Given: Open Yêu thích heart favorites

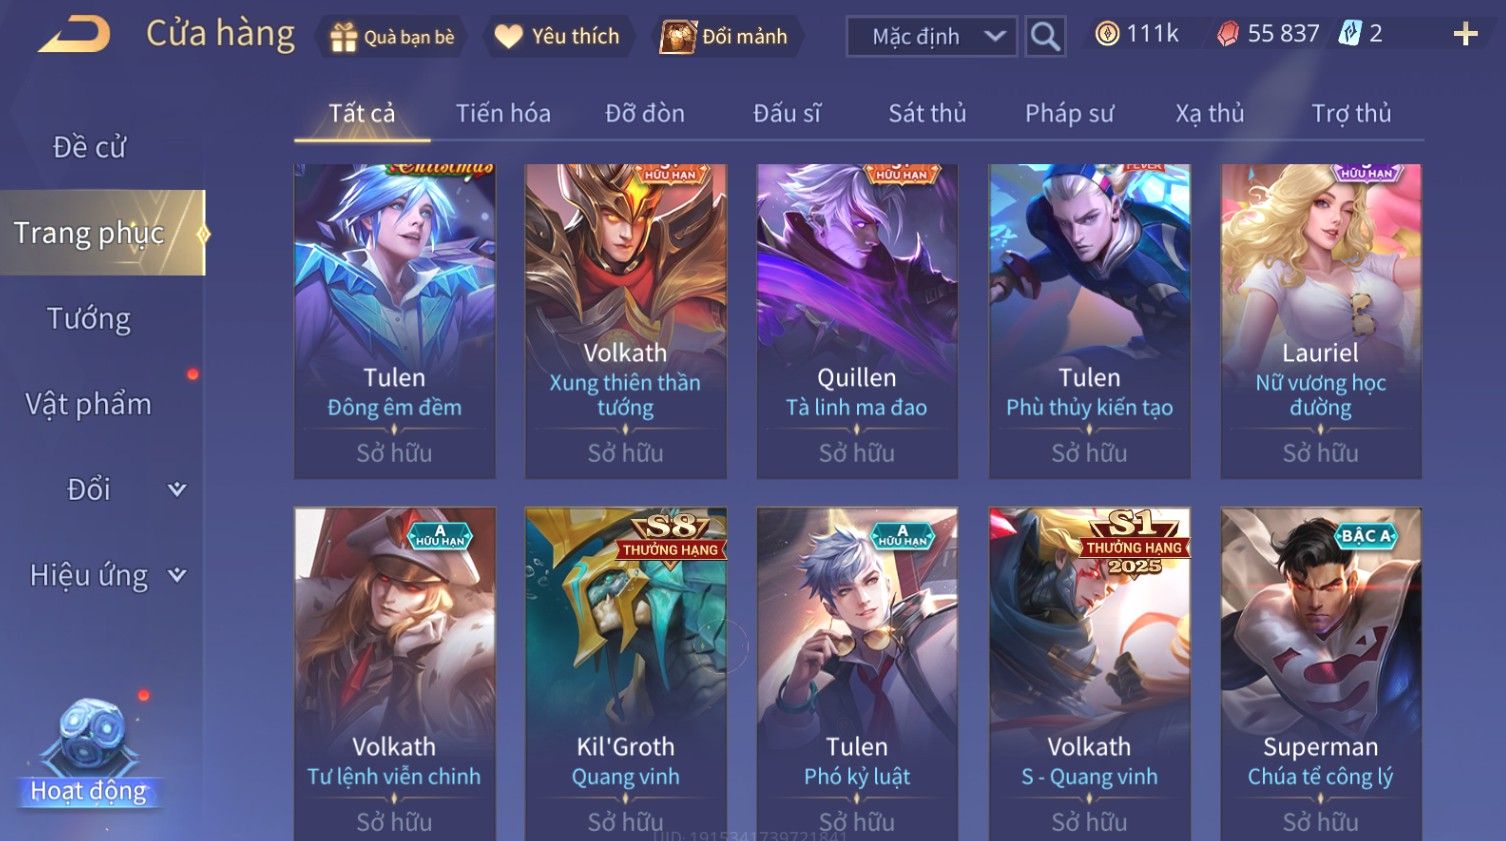Looking at the screenshot, I should [559, 37].
